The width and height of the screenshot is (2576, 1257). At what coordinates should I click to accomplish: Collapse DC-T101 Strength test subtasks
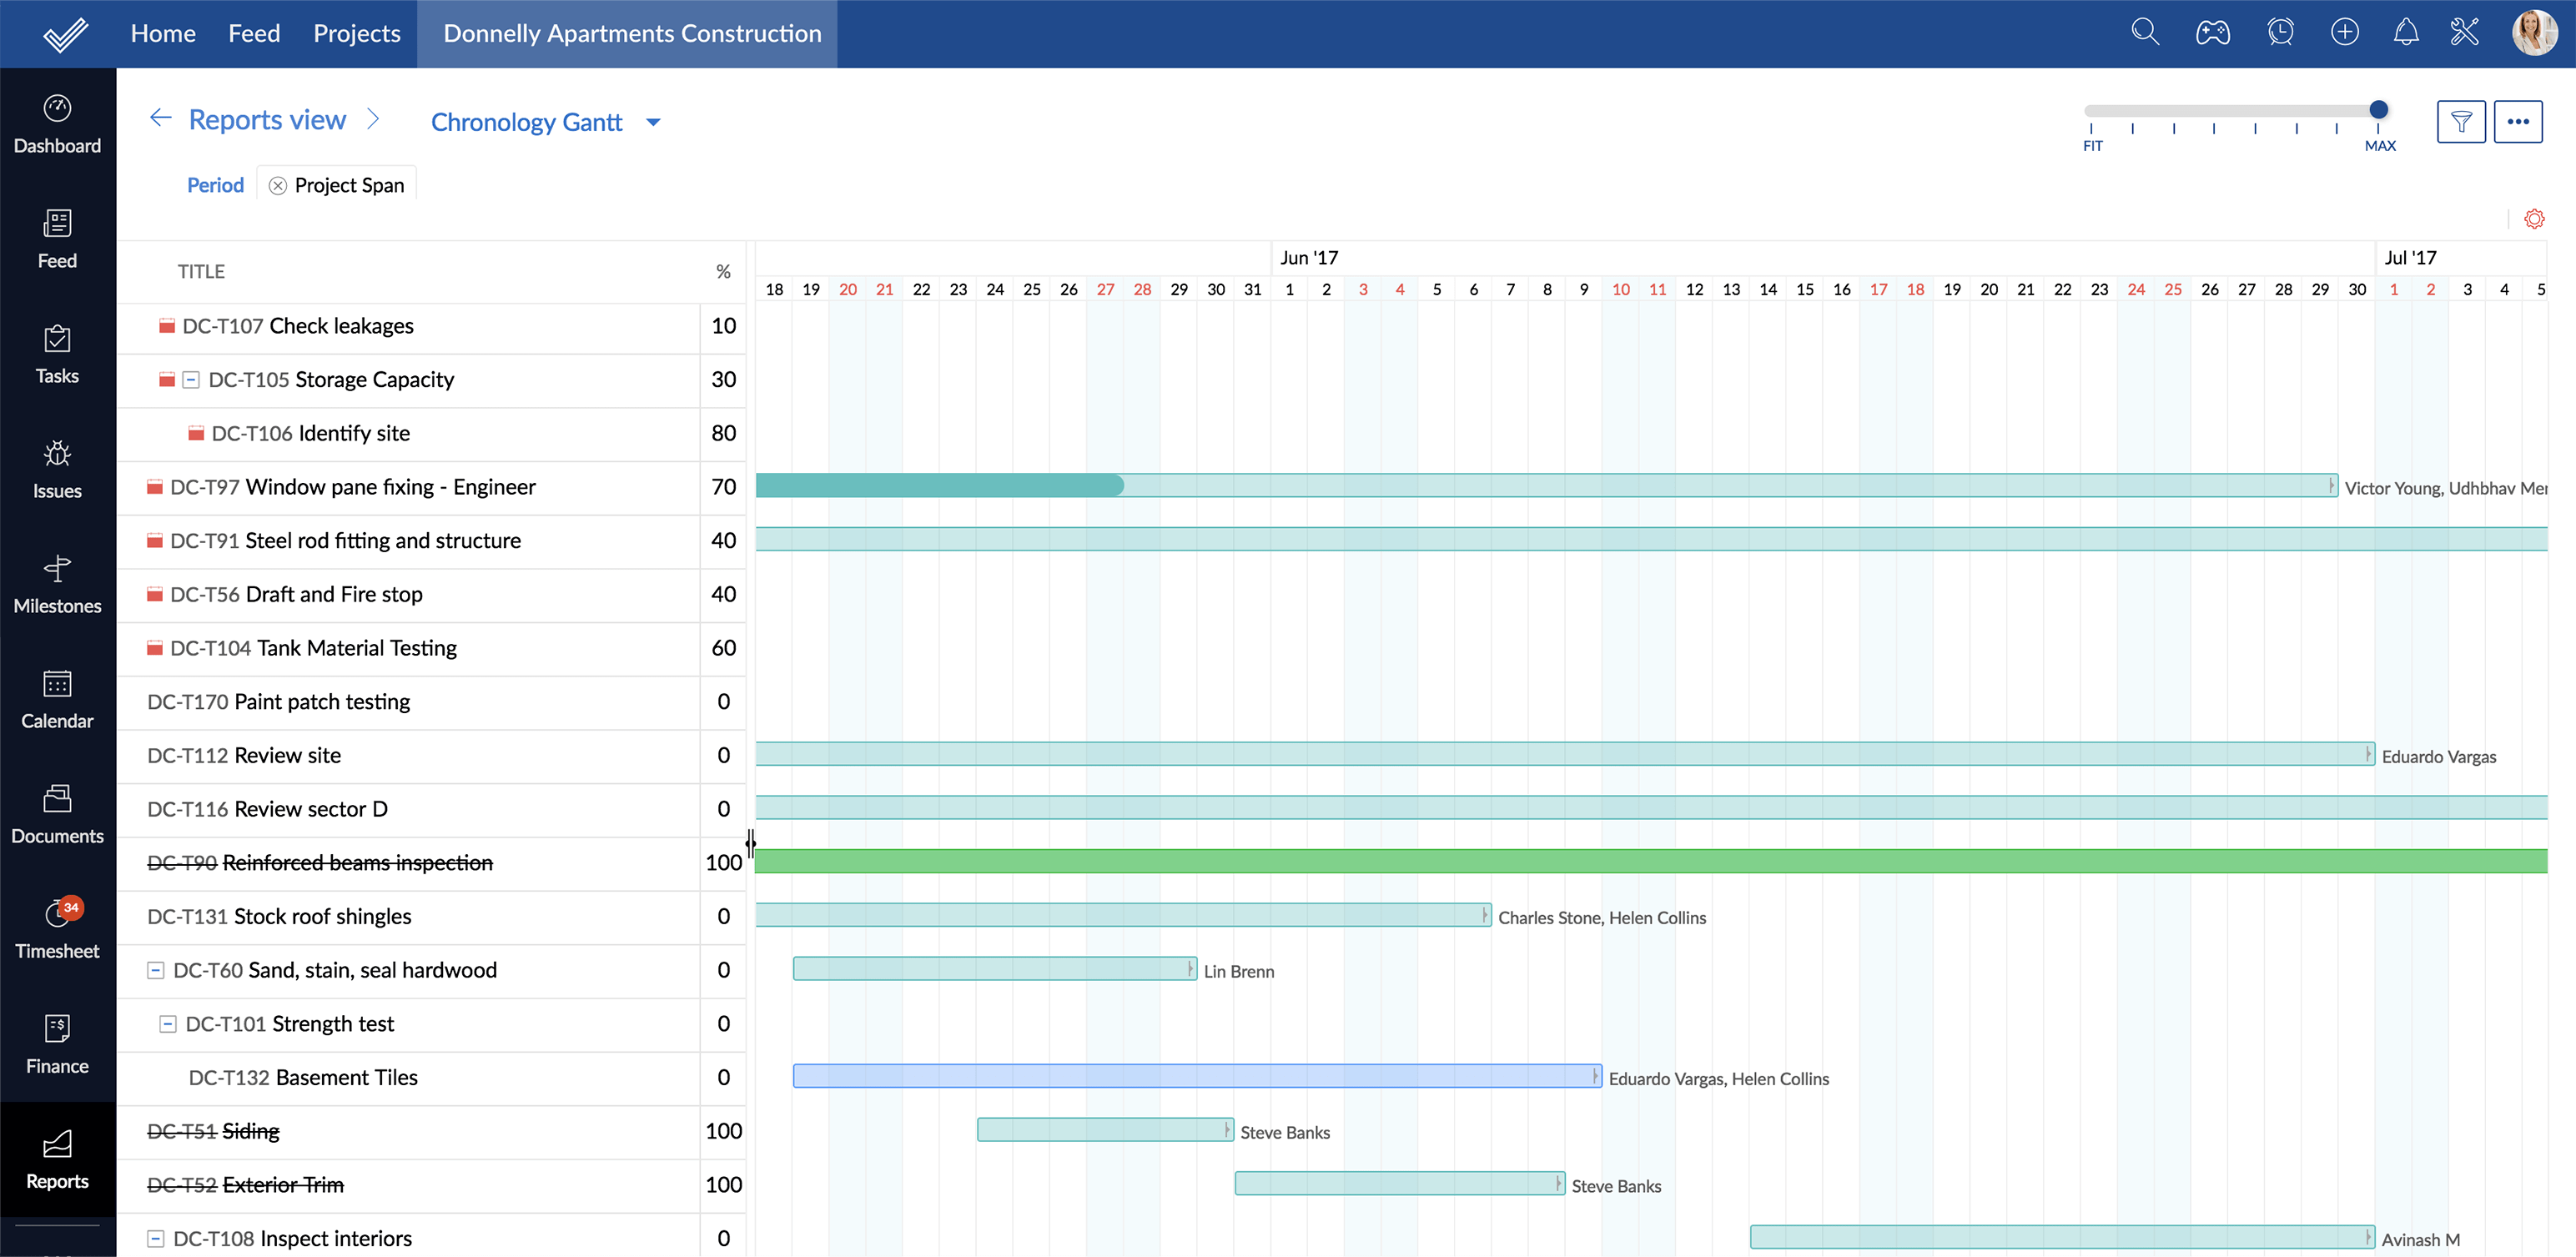tap(168, 1024)
